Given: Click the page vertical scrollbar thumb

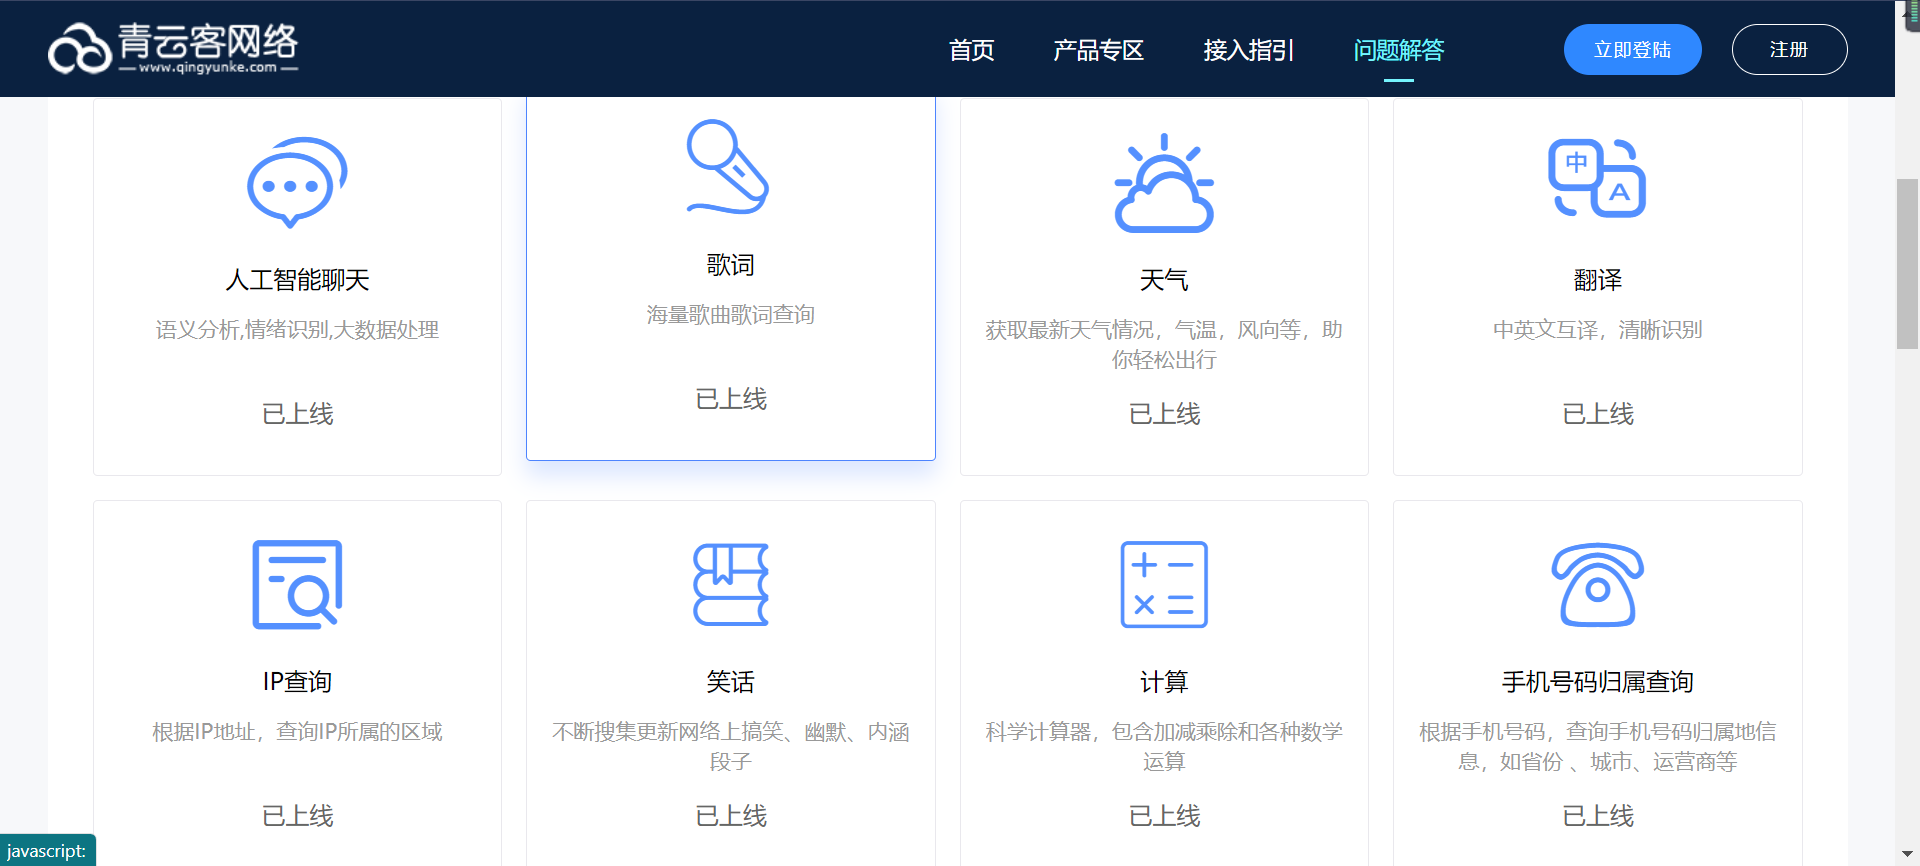Looking at the screenshot, I should click(1907, 264).
